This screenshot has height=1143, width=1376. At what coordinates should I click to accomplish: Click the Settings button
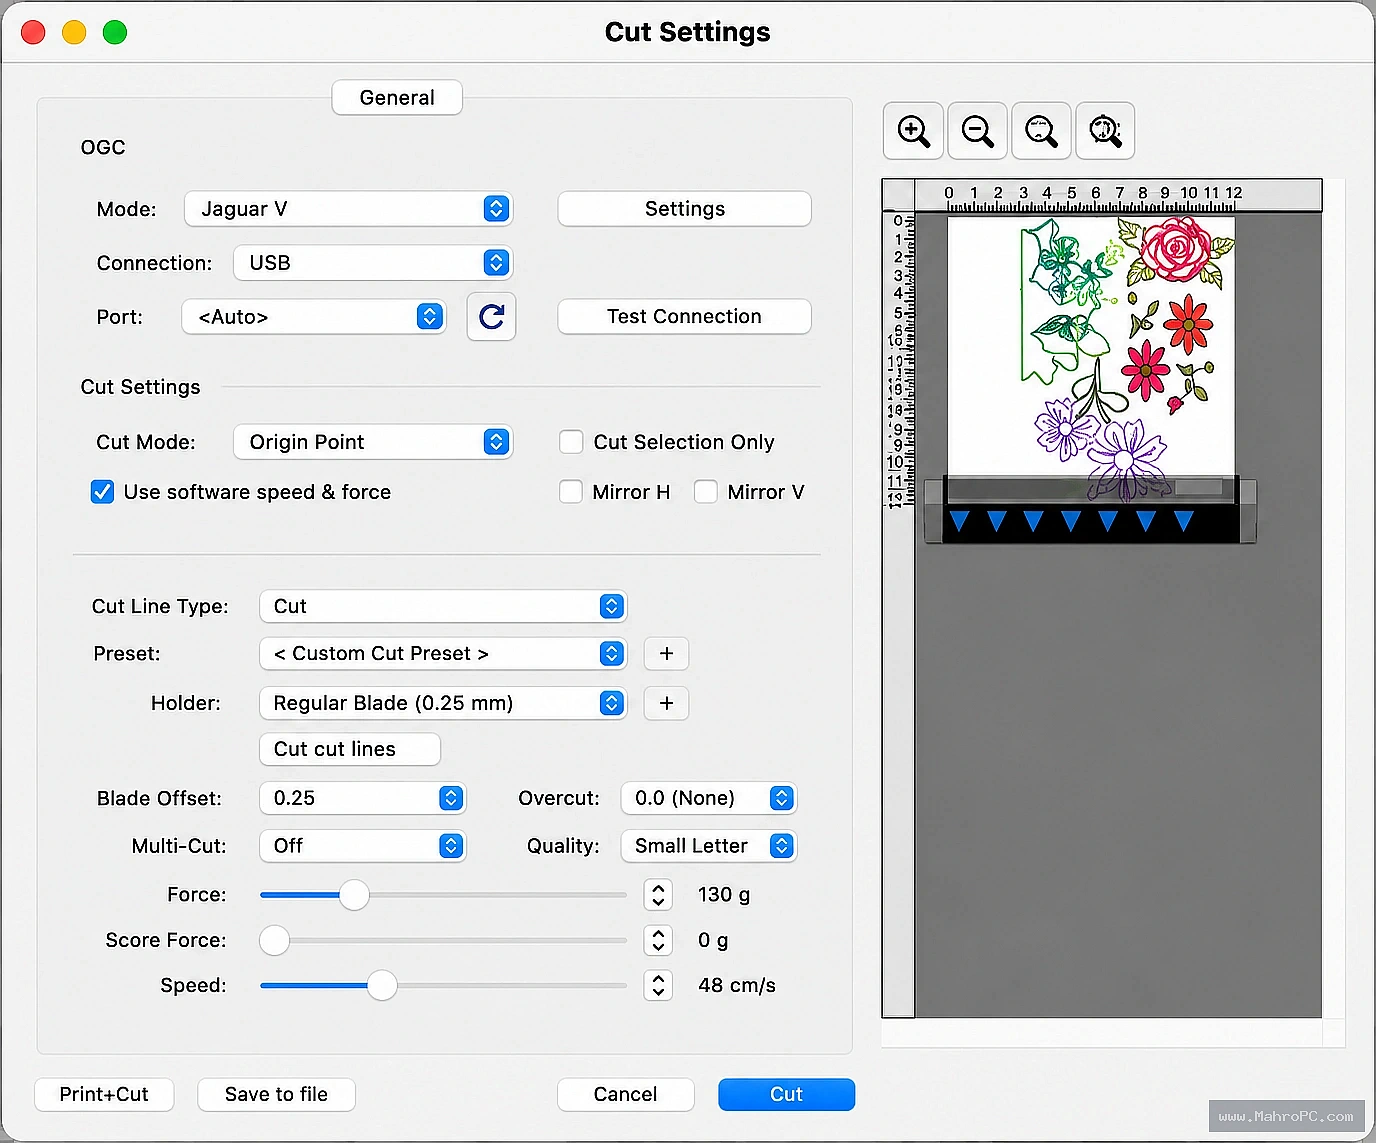(684, 209)
